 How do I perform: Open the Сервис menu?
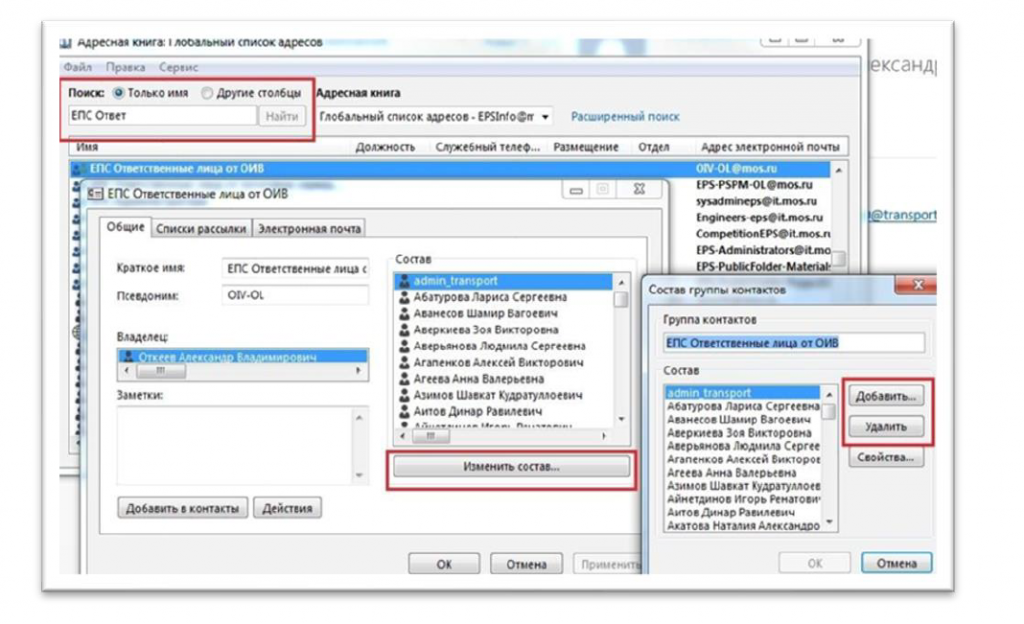tap(179, 67)
